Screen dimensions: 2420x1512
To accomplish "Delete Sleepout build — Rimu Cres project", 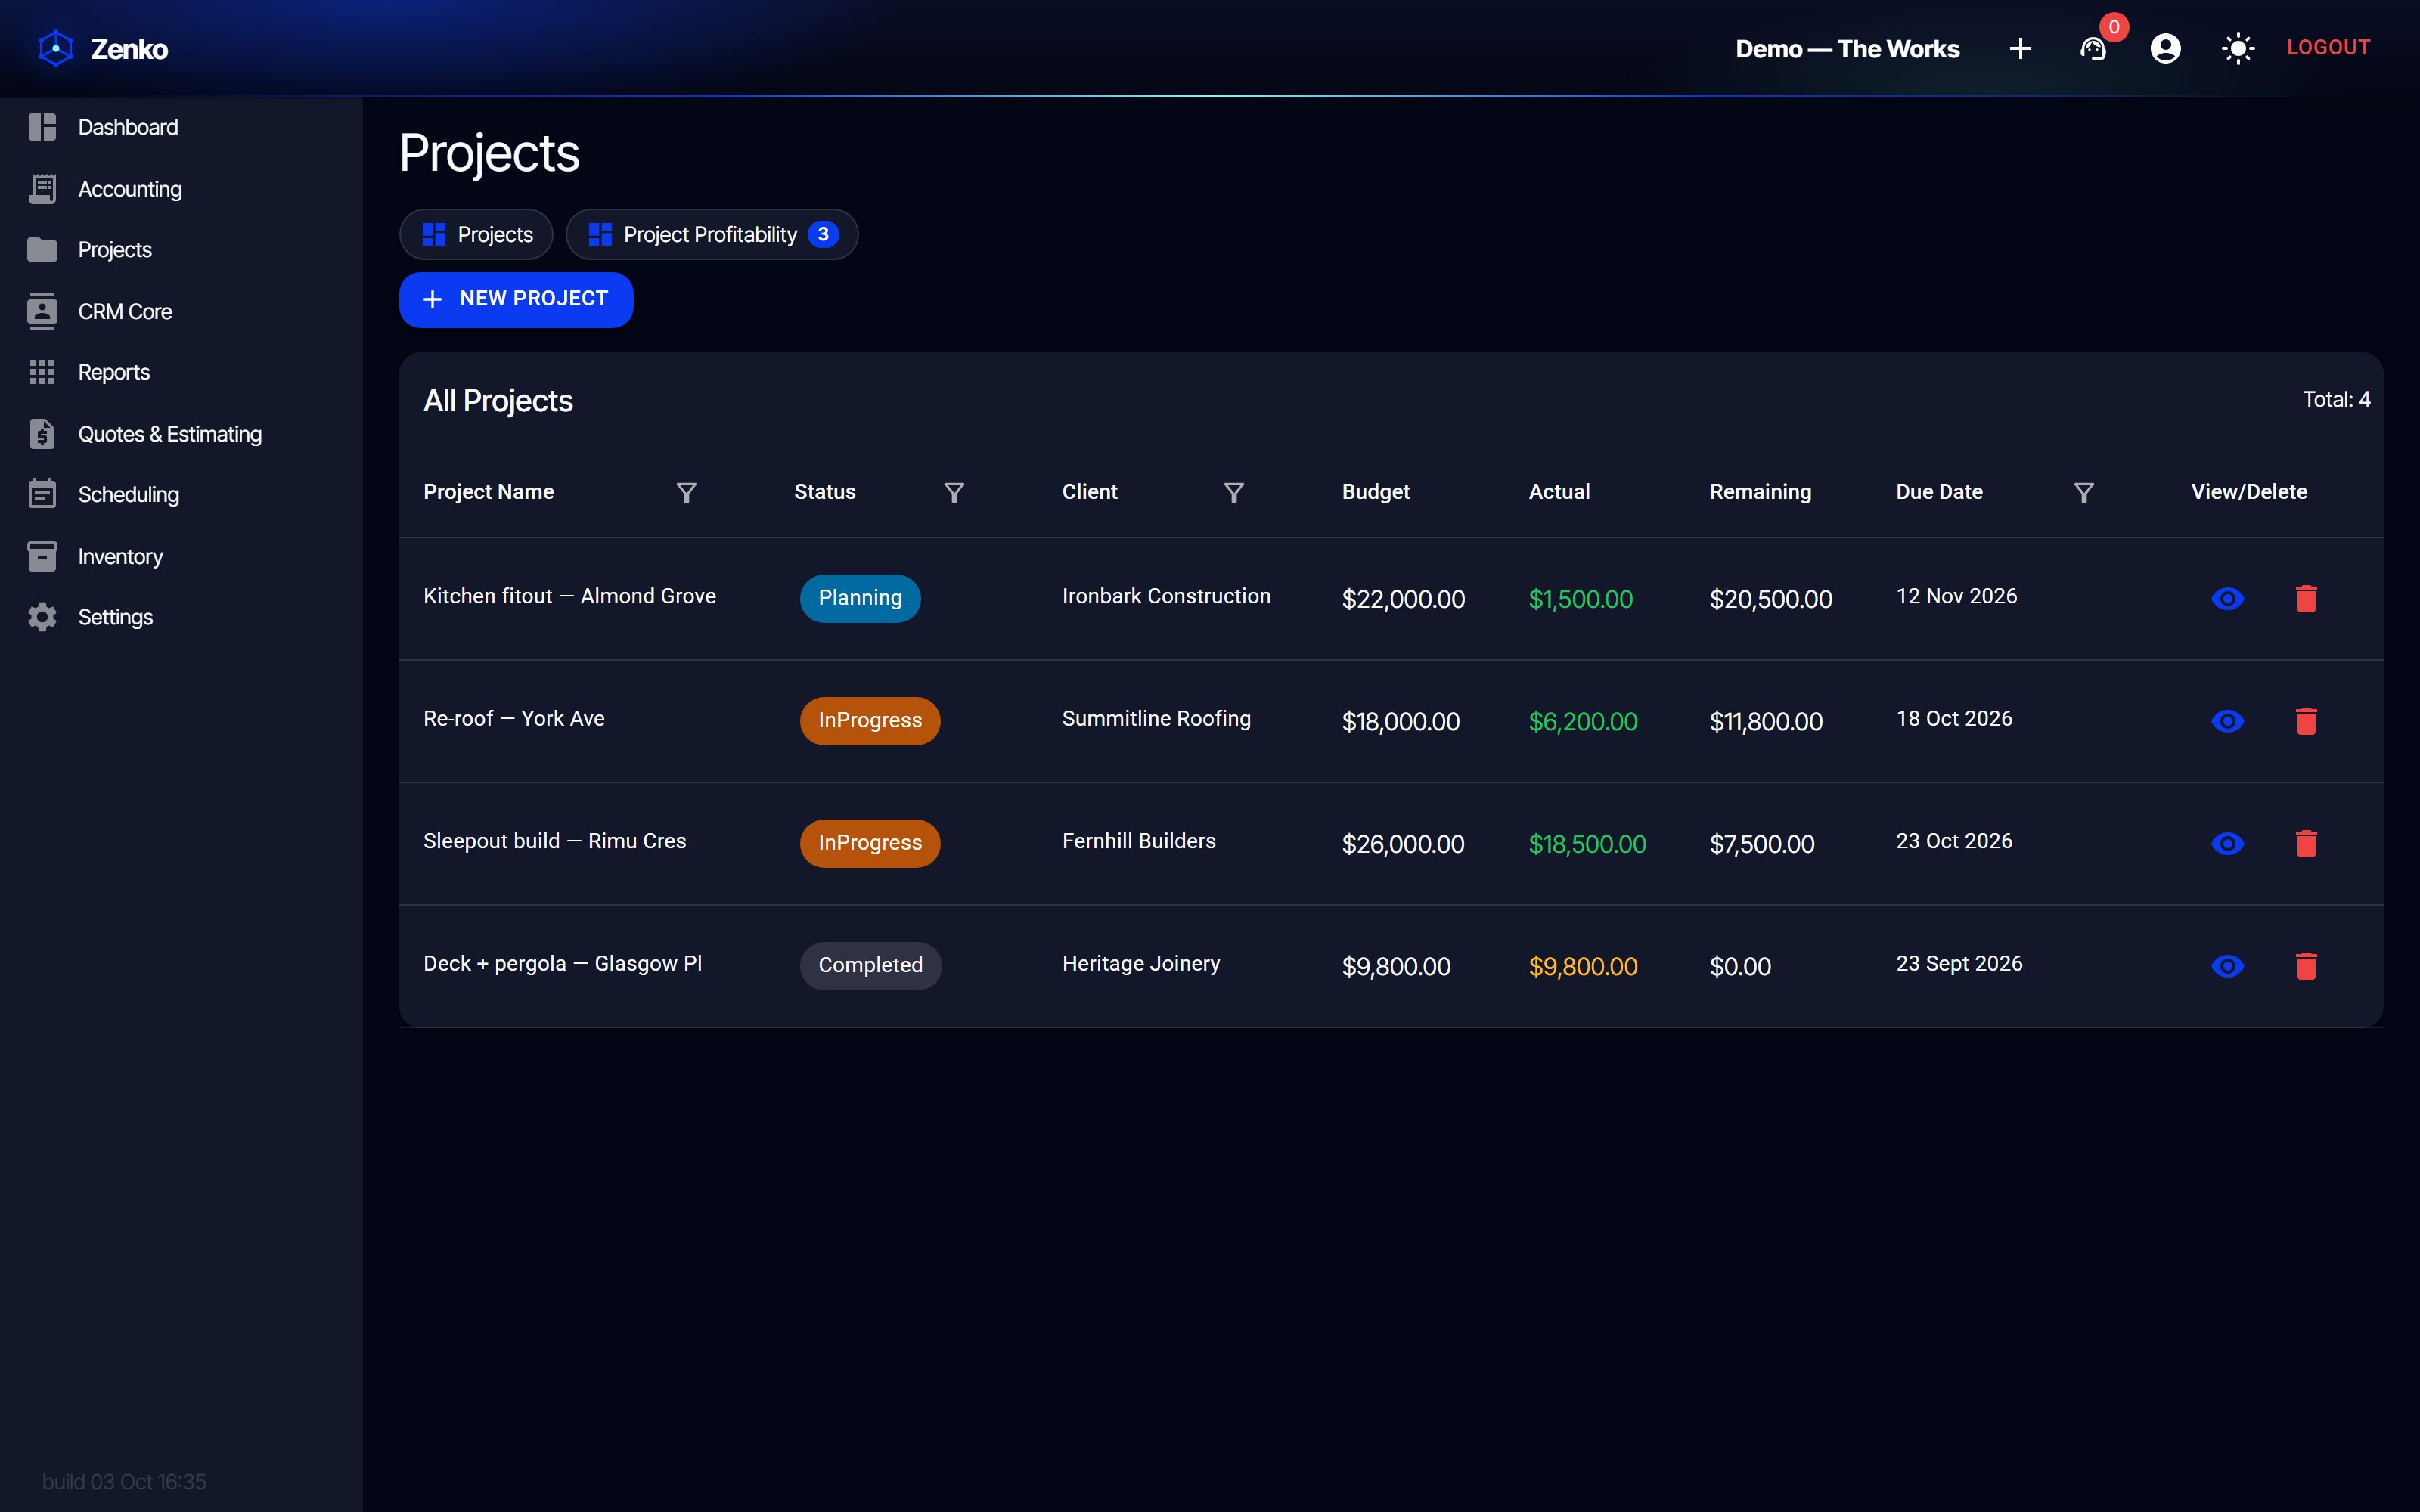I will point(2306,844).
